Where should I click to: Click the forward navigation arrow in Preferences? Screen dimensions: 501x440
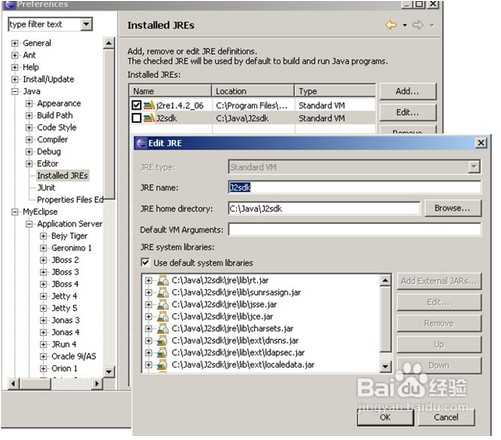tap(418, 25)
